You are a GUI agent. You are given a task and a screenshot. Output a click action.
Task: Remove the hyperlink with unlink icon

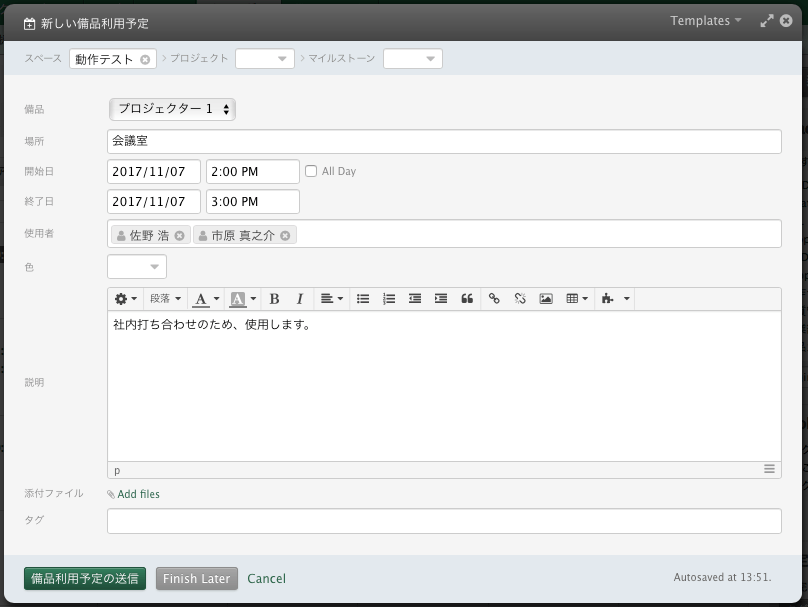click(x=520, y=299)
